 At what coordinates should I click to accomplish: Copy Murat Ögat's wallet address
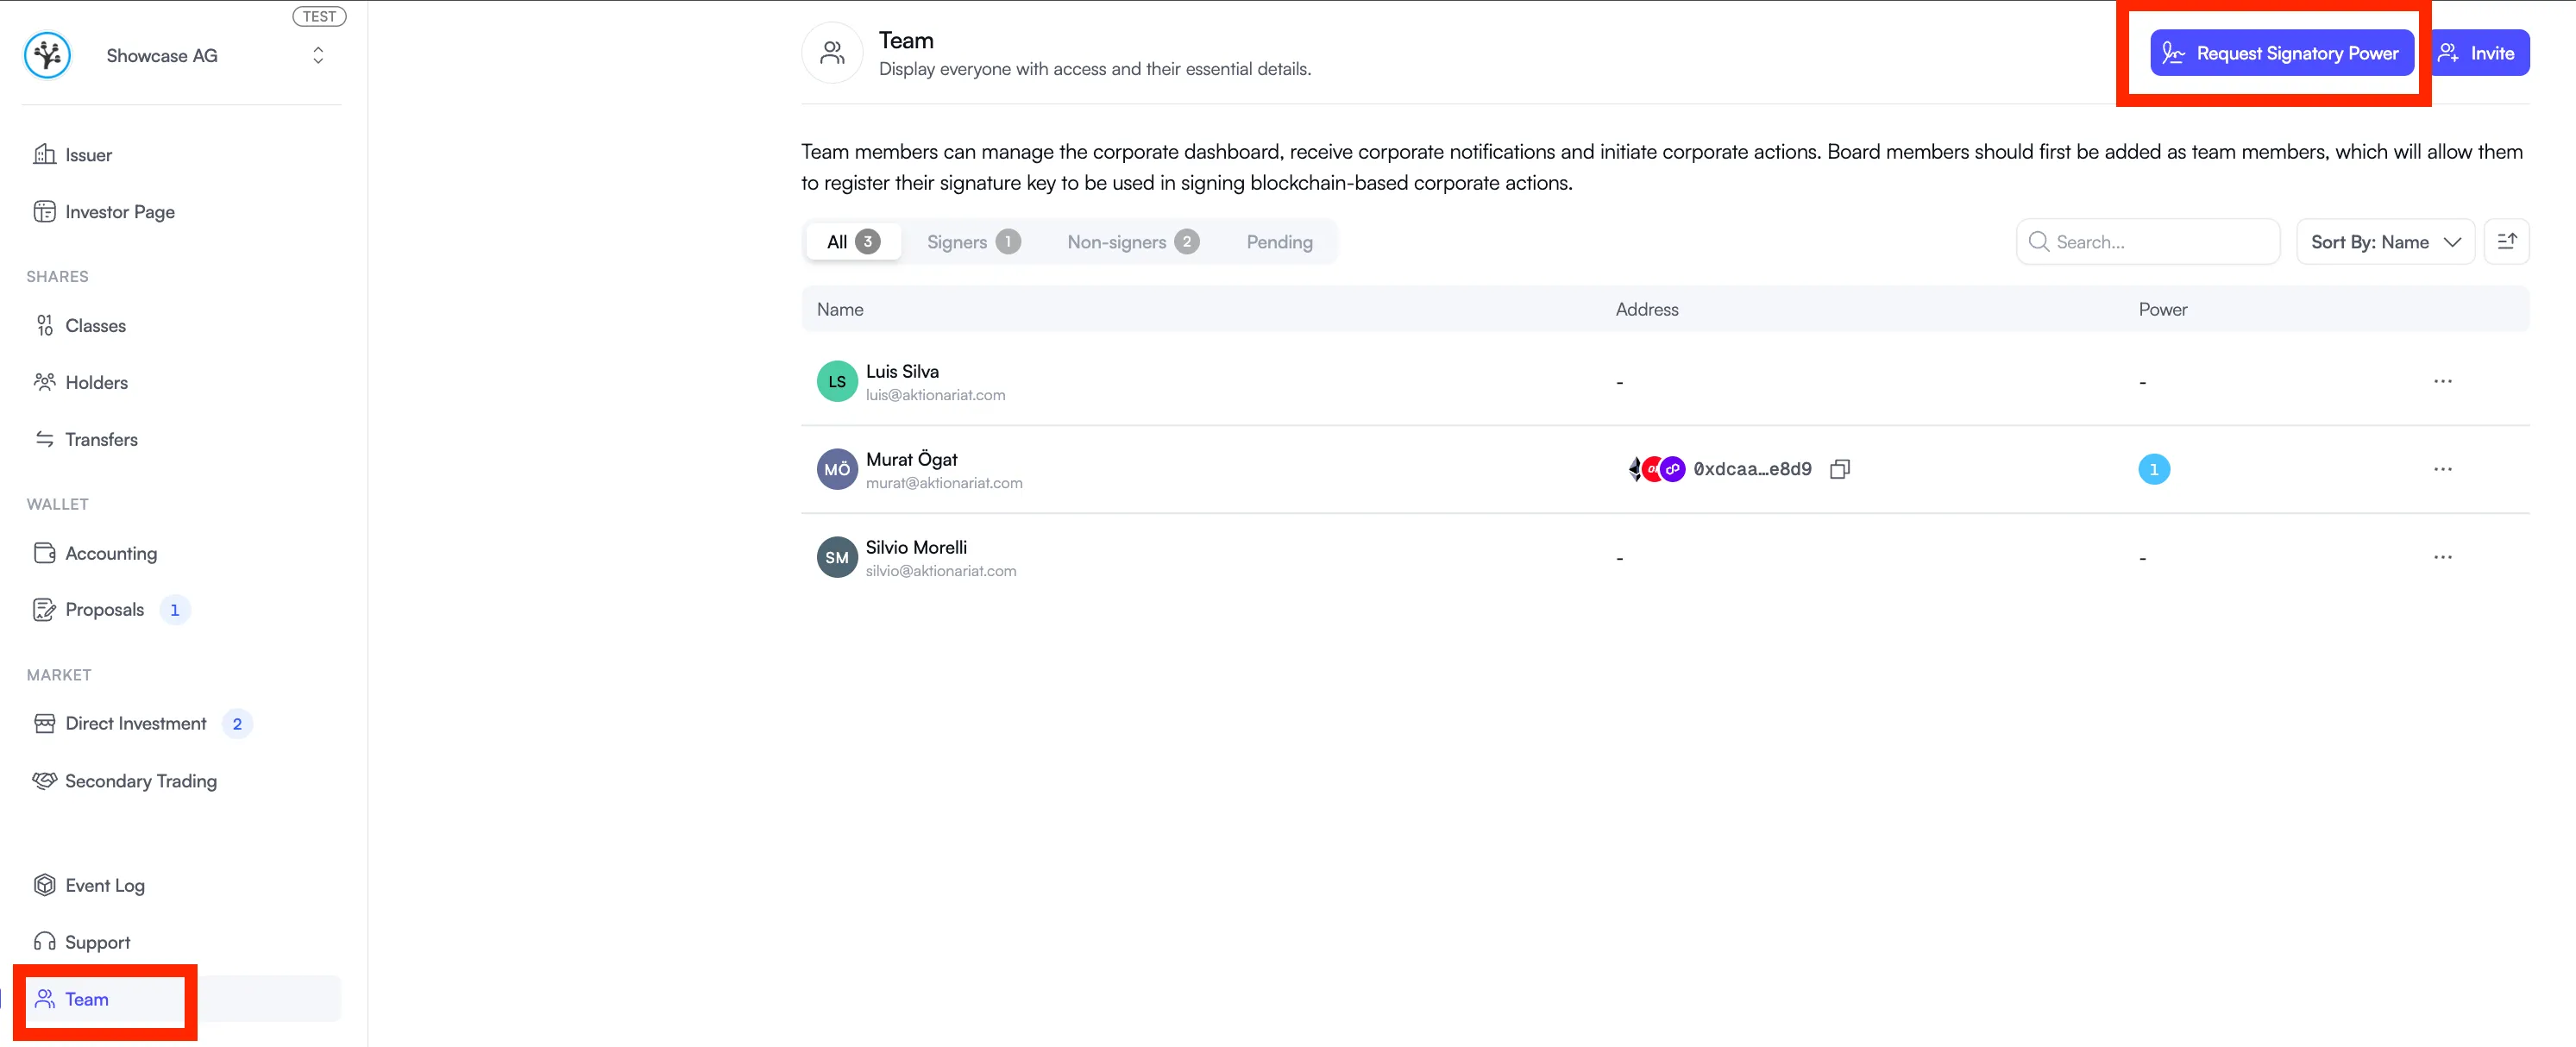pos(1841,468)
